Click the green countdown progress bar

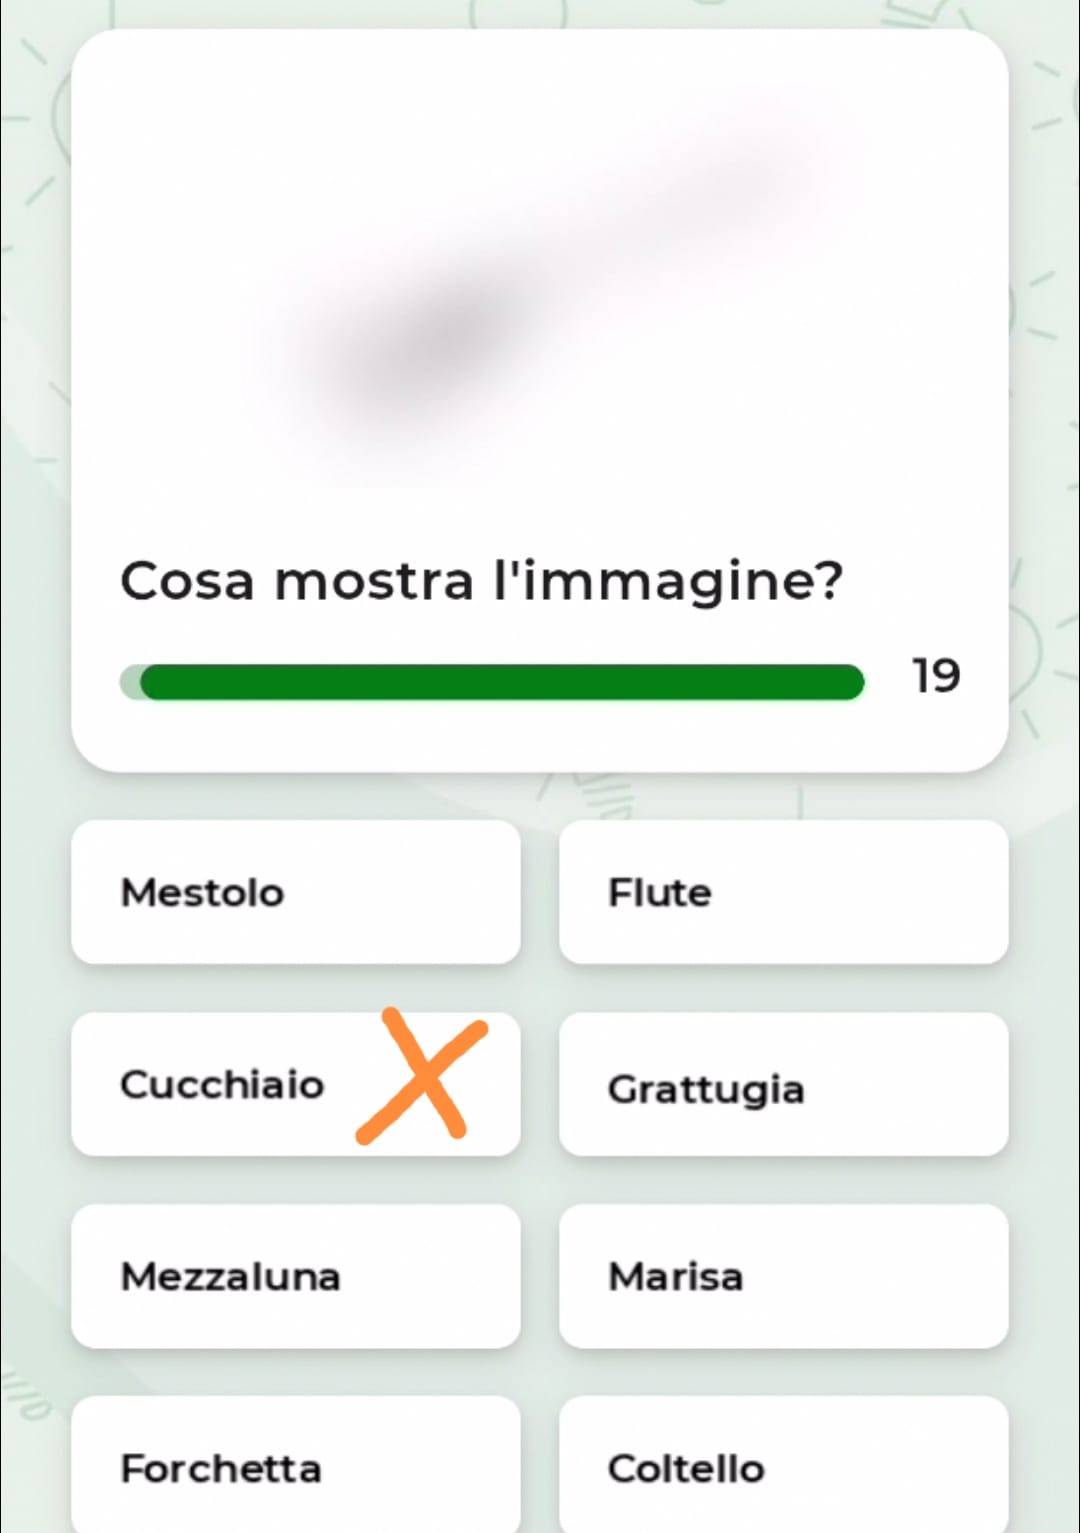(502, 682)
